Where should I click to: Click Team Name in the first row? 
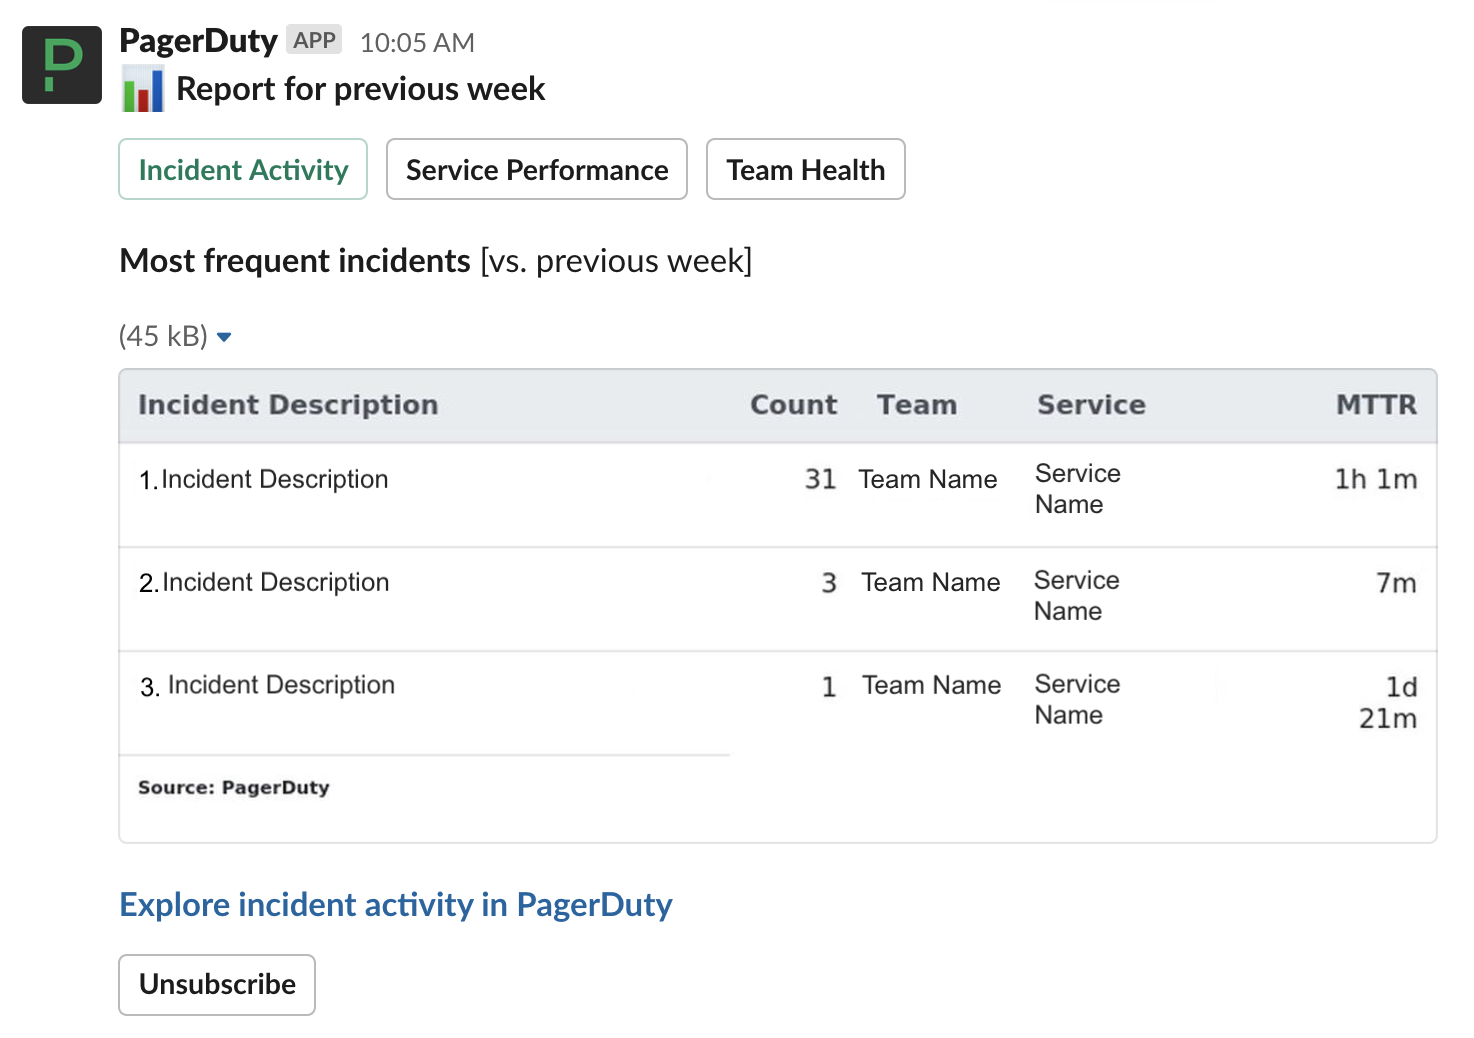tap(928, 480)
